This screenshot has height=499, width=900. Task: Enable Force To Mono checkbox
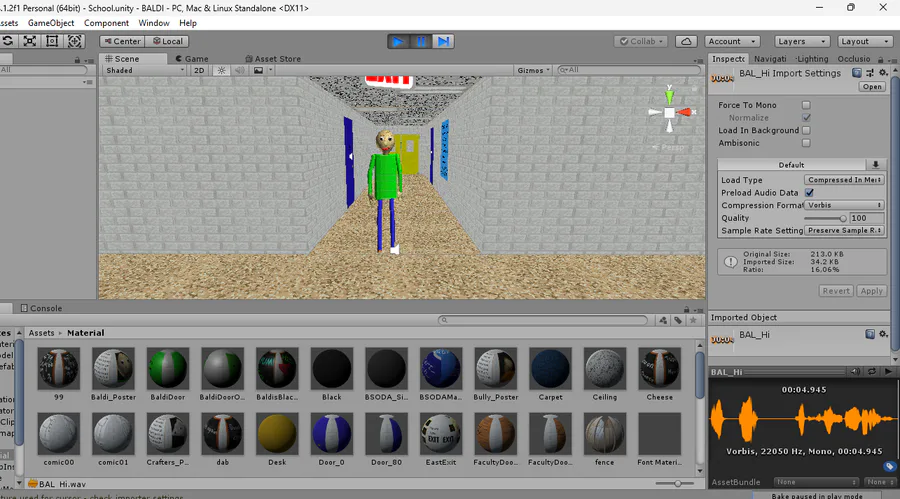point(806,105)
